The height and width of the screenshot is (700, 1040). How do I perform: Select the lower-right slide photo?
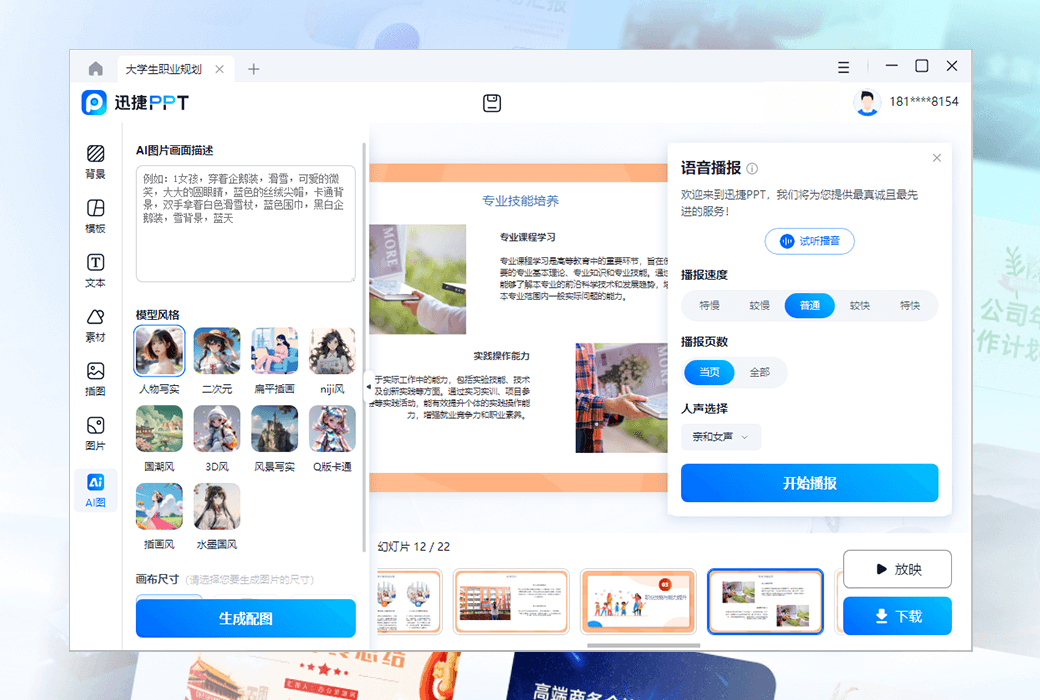coord(621,398)
